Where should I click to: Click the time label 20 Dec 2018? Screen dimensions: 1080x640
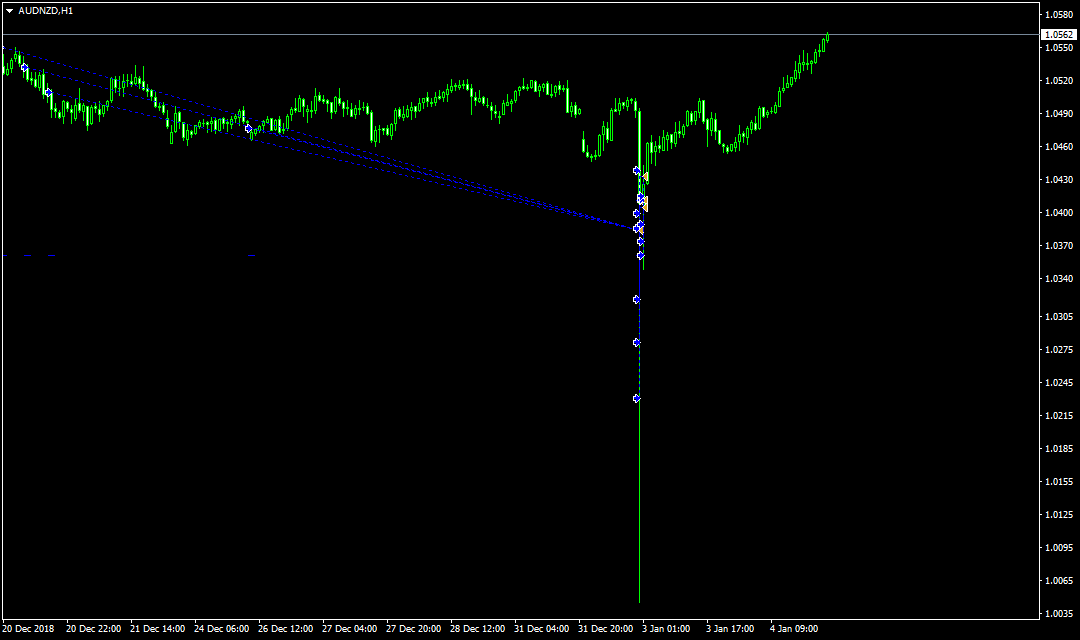click(28, 629)
